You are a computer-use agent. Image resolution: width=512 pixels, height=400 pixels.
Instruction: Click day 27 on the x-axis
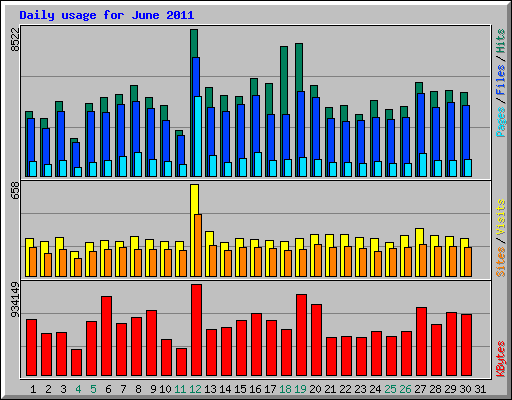[x=420, y=389]
